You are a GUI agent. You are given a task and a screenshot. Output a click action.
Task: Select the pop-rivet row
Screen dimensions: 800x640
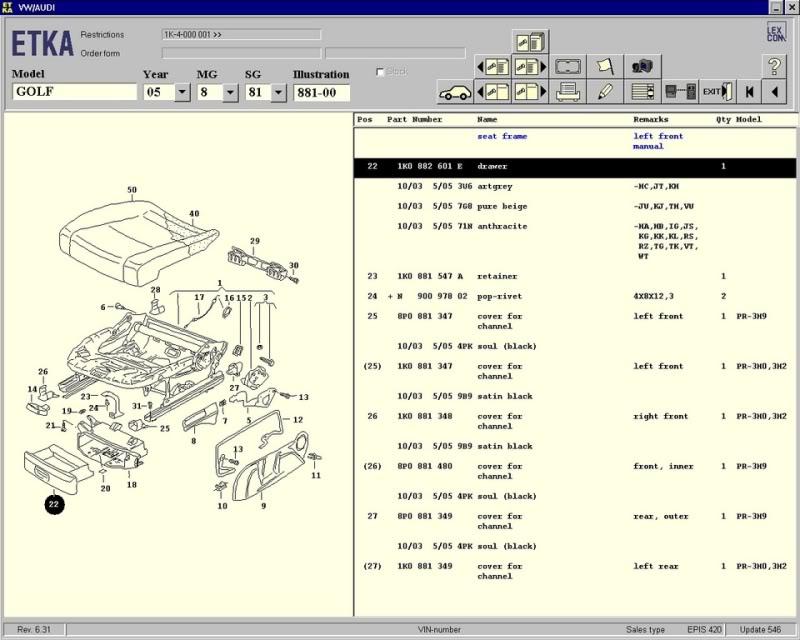(575, 297)
